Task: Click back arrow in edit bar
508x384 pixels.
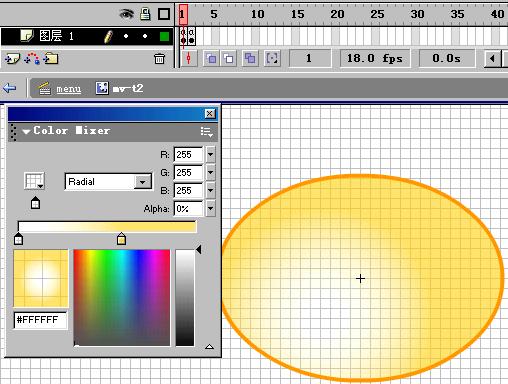Action: click(9, 88)
